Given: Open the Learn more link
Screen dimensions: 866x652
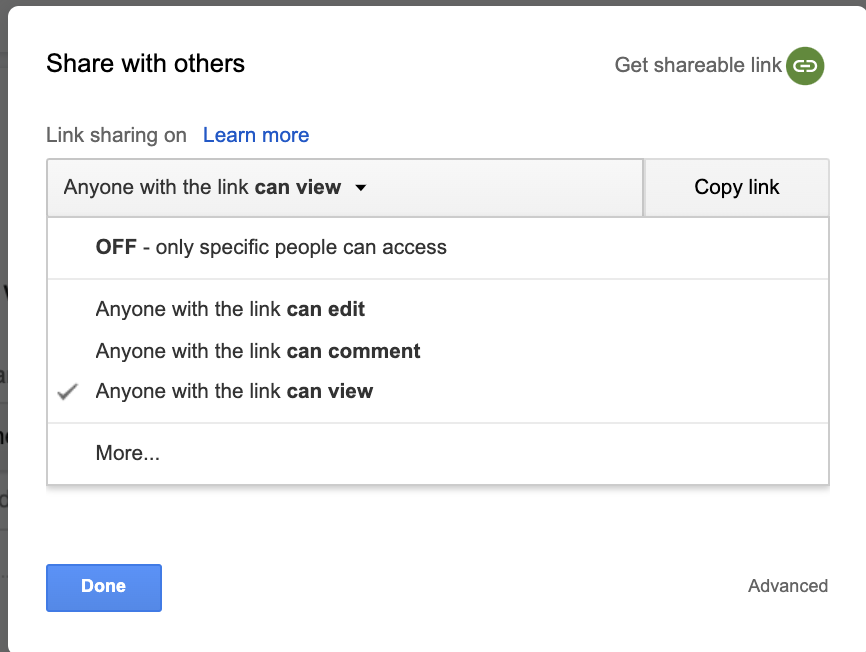Looking at the screenshot, I should pos(256,135).
